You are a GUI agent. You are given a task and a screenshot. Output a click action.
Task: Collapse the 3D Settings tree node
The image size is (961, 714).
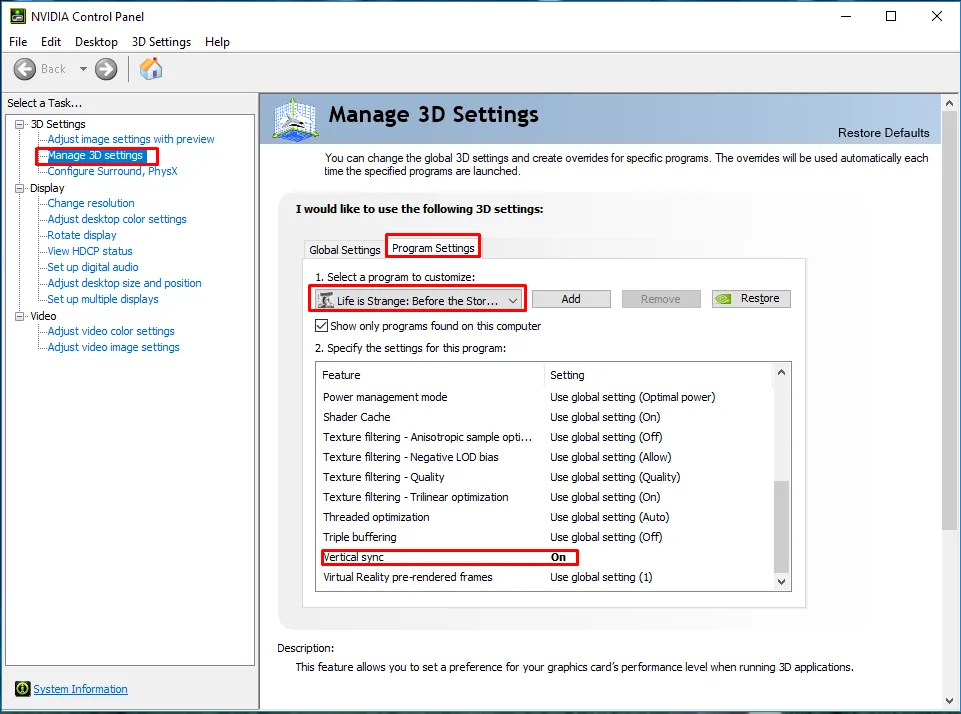tap(20, 124)
